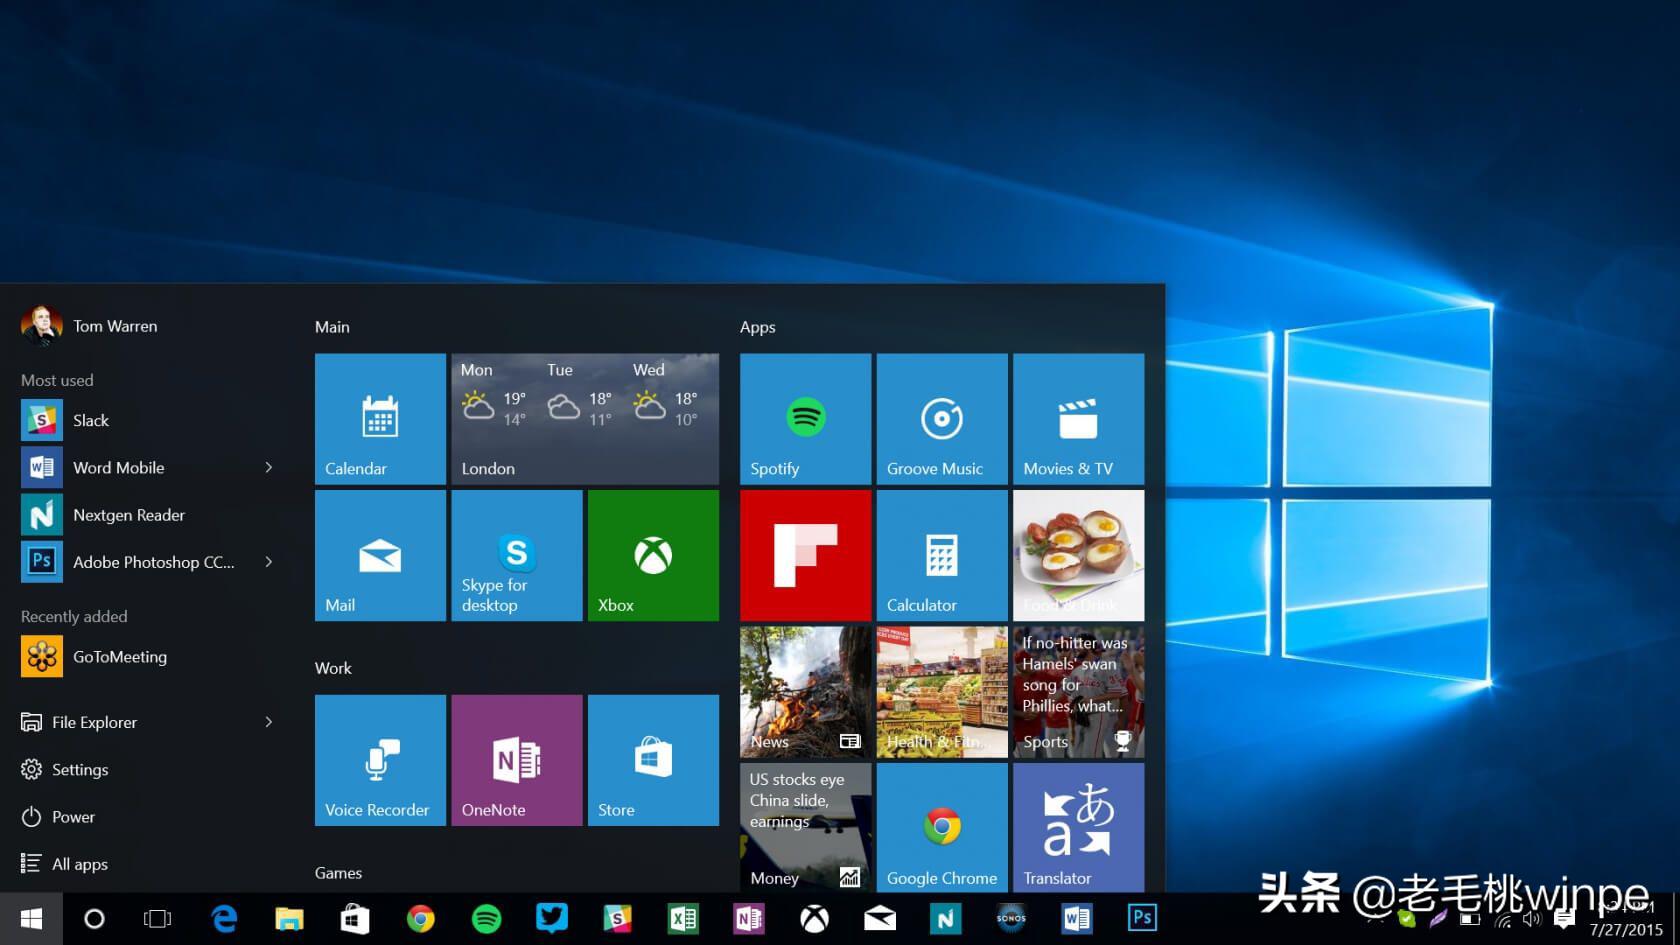Click the Tom Warren account picture
This screenshot has width=1680, height=945.
(x=41, y=325)
